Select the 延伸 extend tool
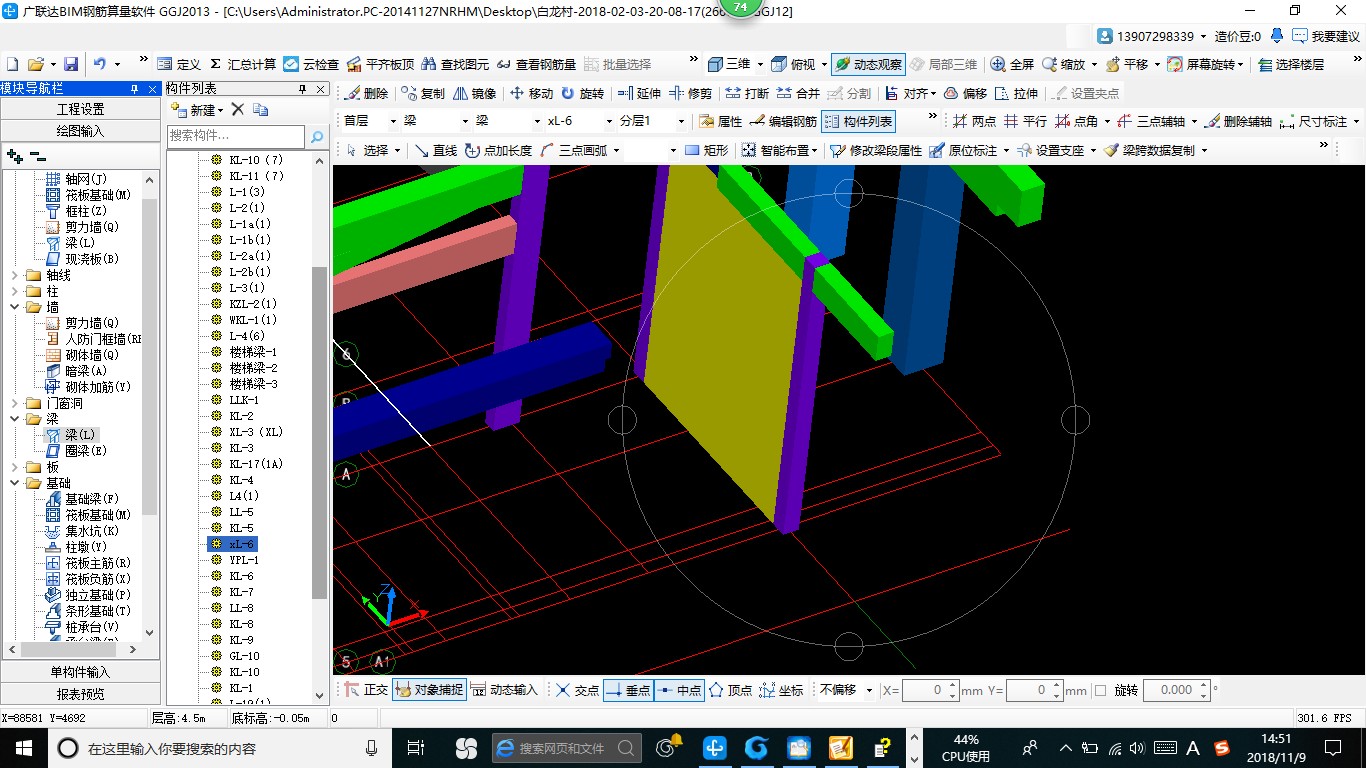The height and width of the screenshot is (768, 1366). [639, 93]
